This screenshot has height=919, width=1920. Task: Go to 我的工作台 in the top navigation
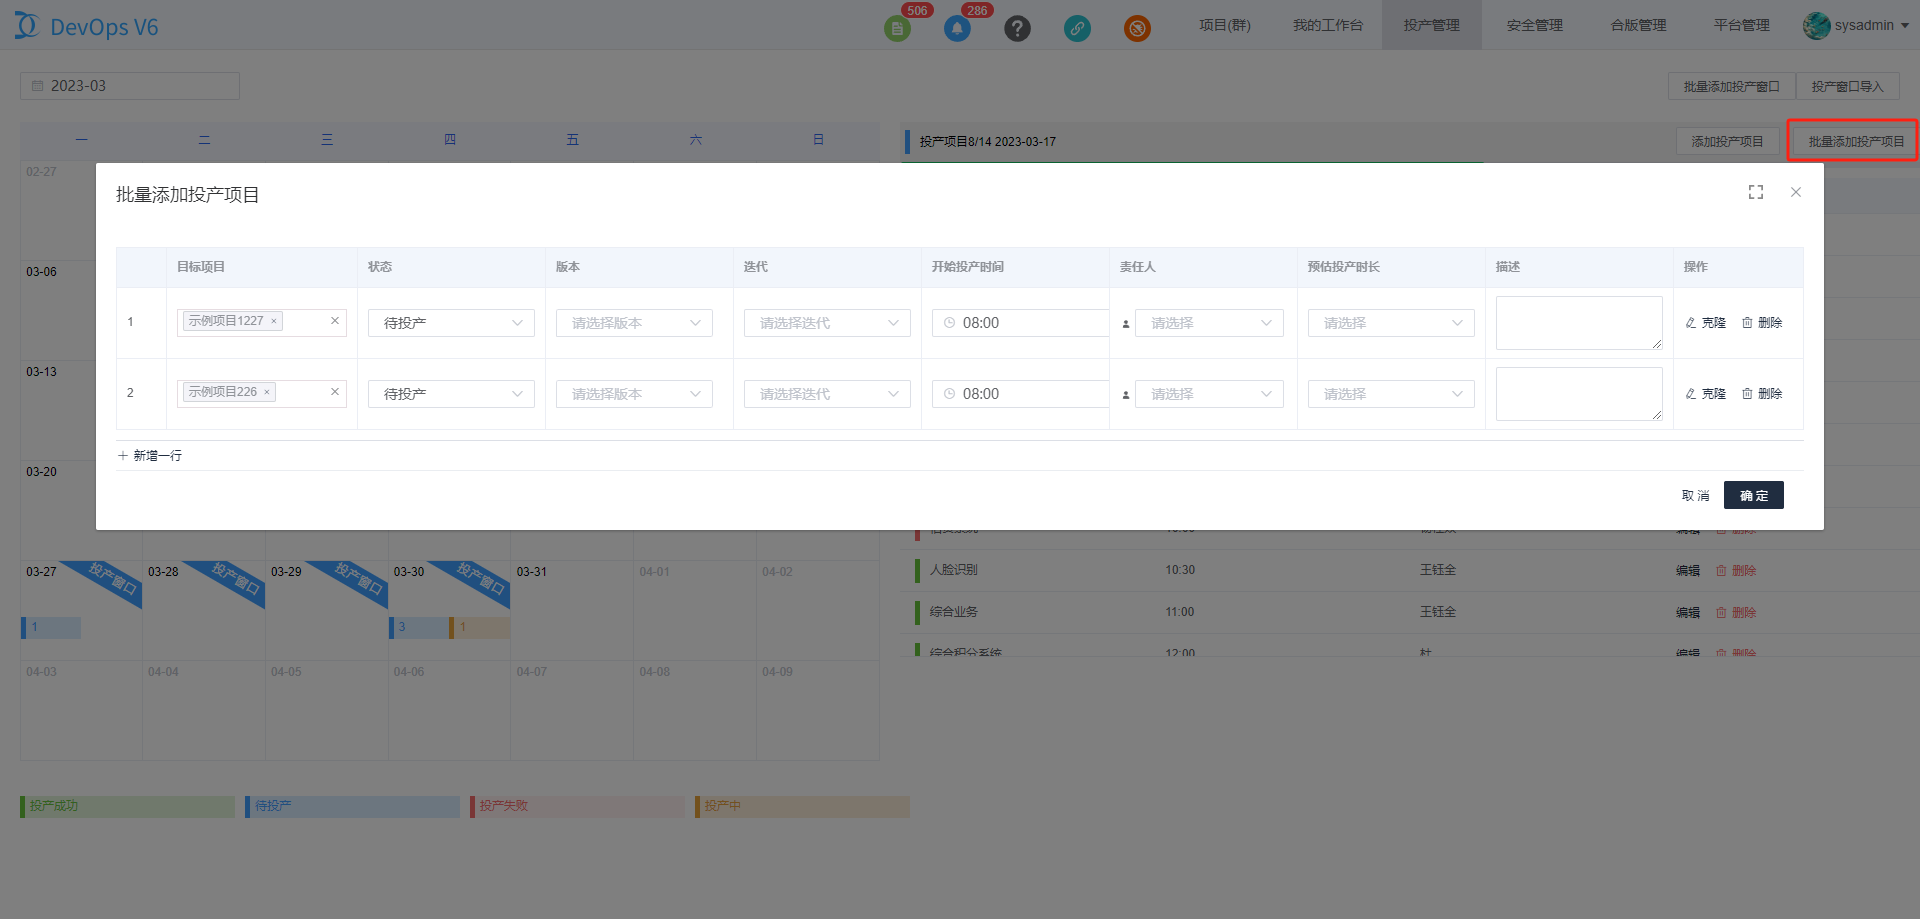(x=1327, y=25)
